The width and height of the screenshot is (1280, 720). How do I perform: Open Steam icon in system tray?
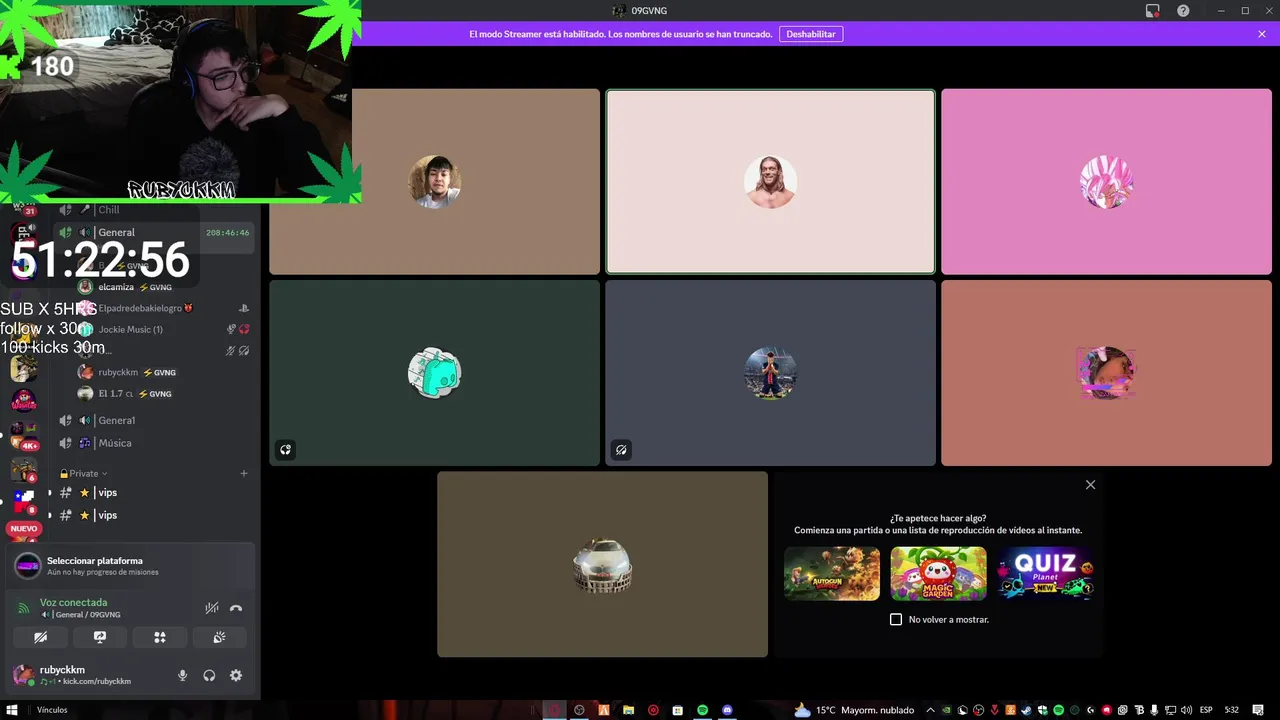coord(1026,710)
